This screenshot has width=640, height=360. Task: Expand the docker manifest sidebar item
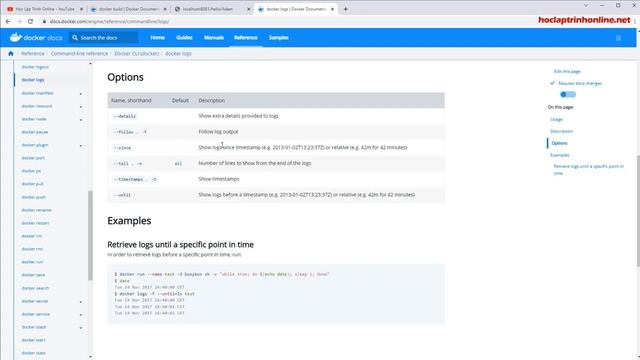click(x=81, y=94)
